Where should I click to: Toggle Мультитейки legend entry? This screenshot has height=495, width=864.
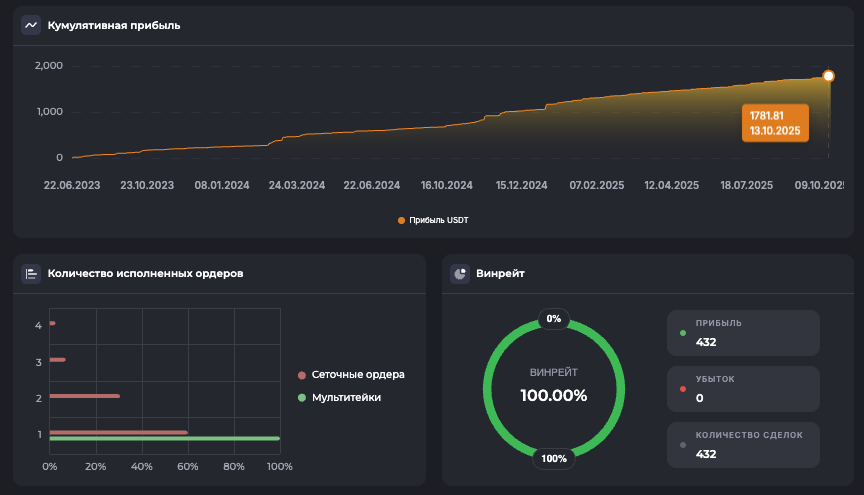339,397
